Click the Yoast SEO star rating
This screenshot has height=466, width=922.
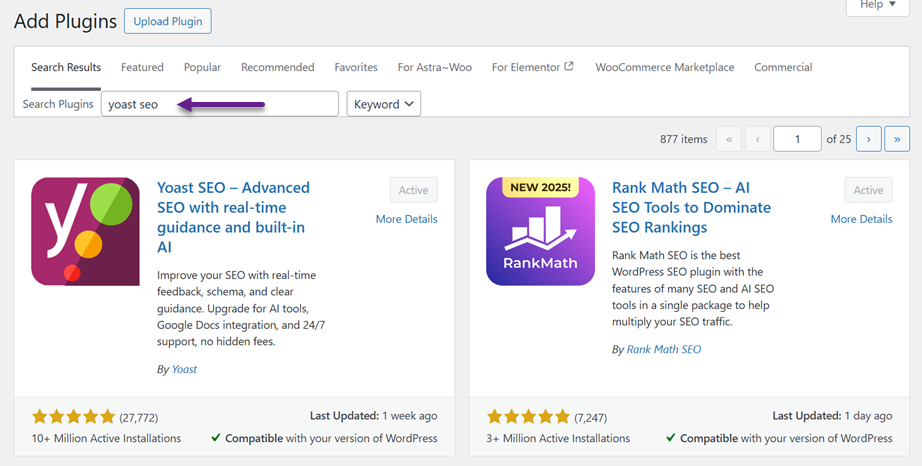[x=74, y=417]
